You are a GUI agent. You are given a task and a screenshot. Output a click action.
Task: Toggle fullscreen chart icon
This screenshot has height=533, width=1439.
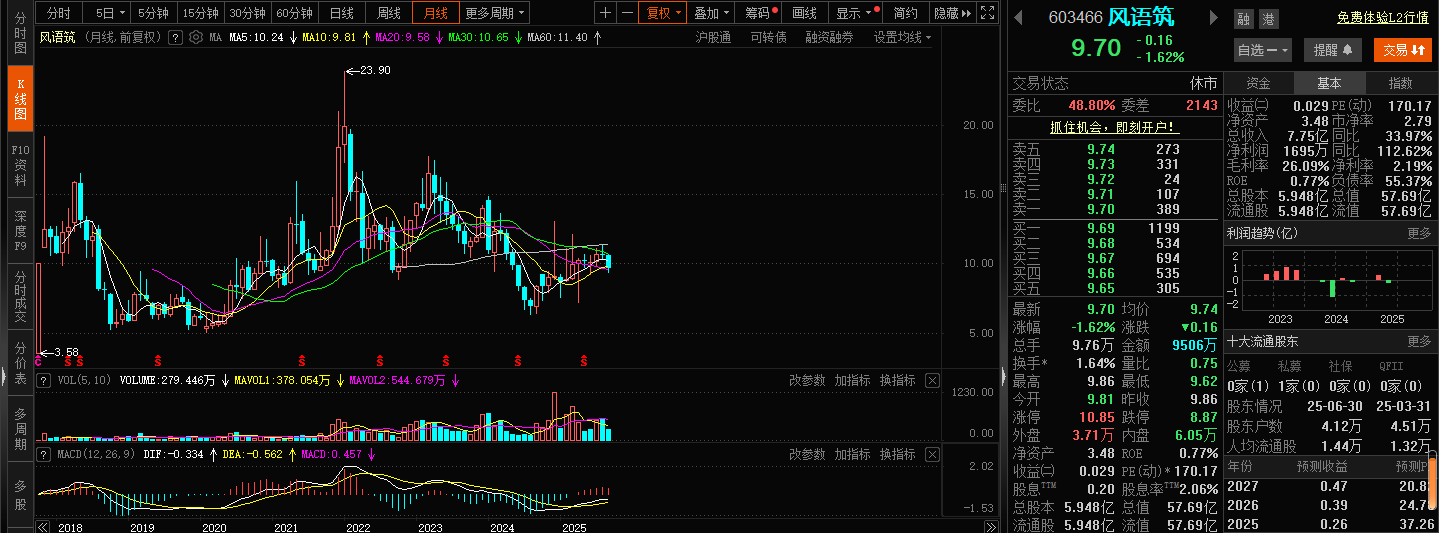(x=987, y=13)
